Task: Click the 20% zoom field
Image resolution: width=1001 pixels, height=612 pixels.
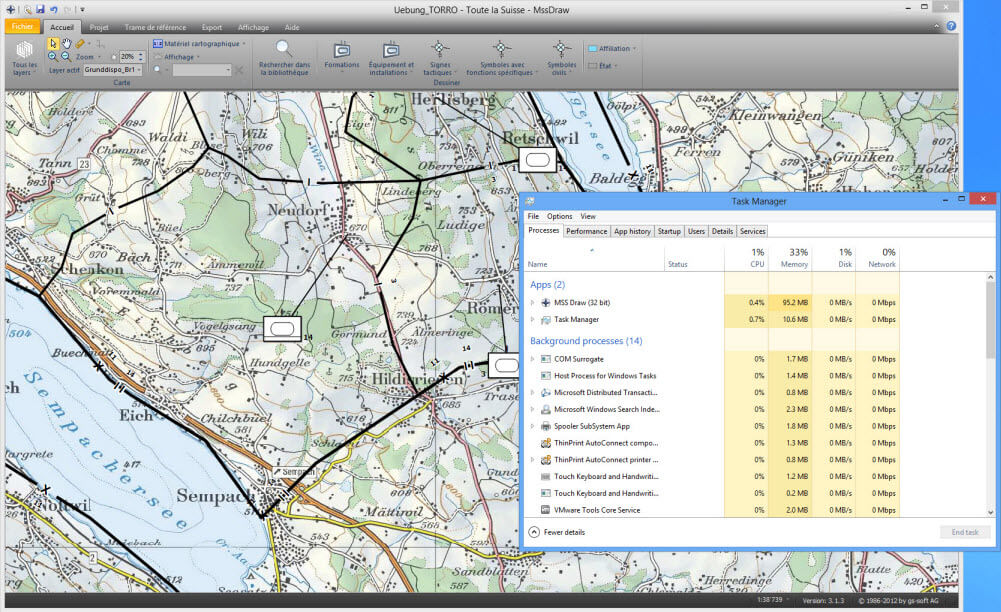Action: [128, 57]
